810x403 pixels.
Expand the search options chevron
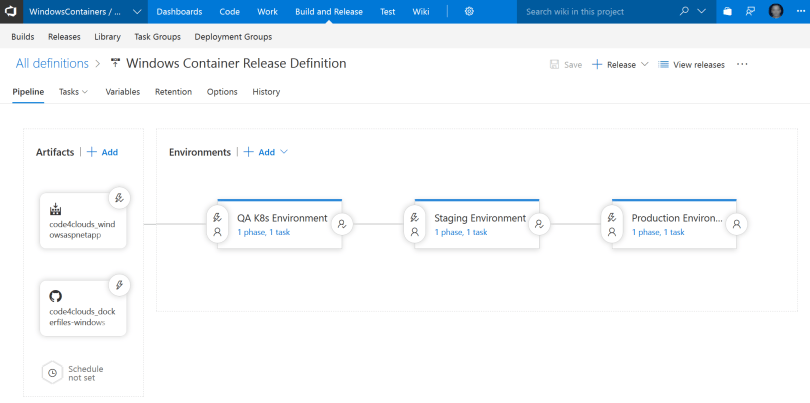[x=702, y=11]
